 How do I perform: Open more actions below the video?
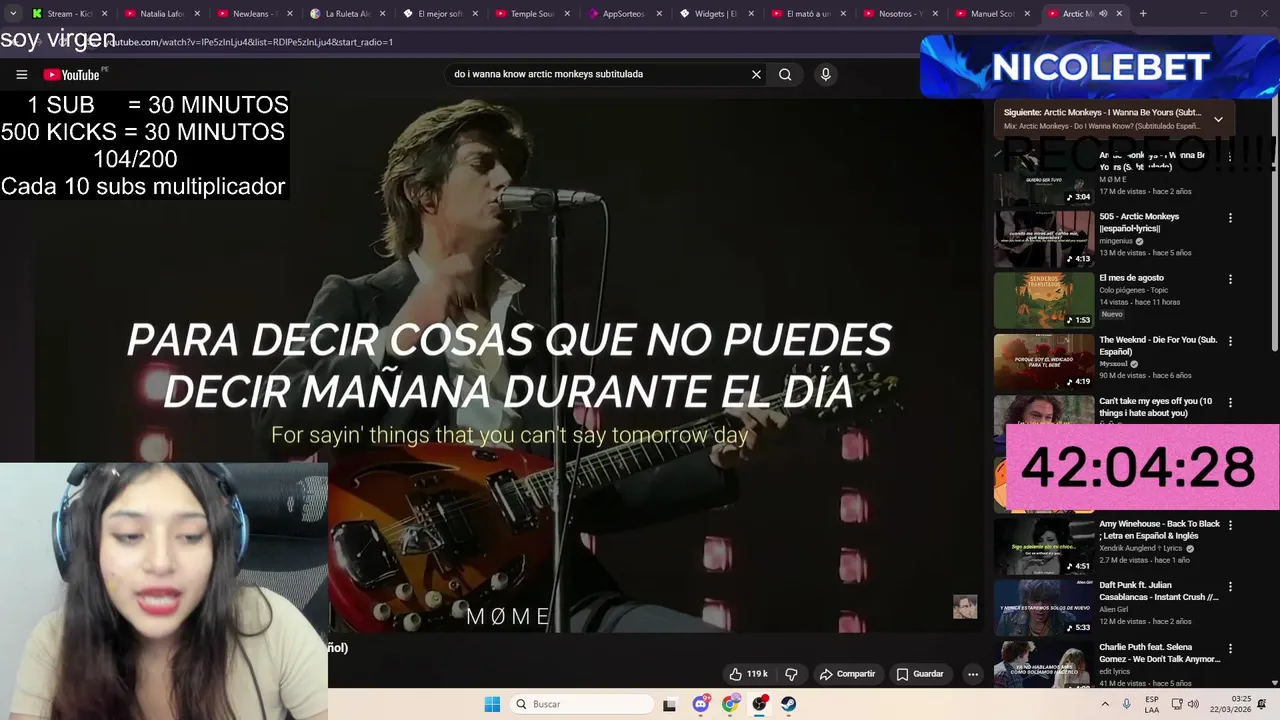point(972,674)
